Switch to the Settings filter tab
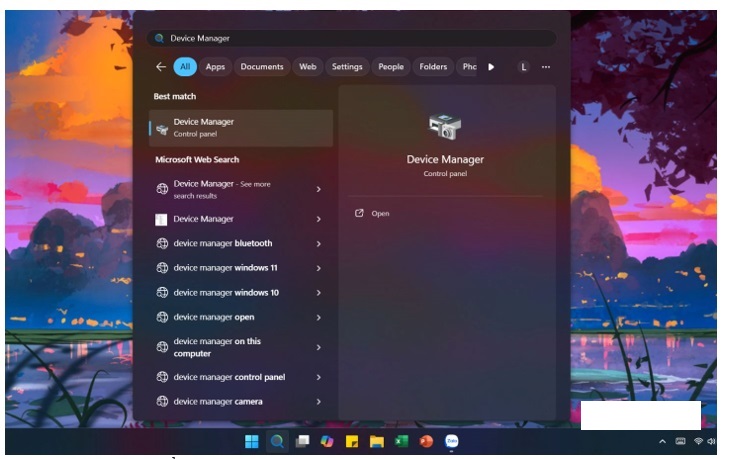 [x=347, y=67]
